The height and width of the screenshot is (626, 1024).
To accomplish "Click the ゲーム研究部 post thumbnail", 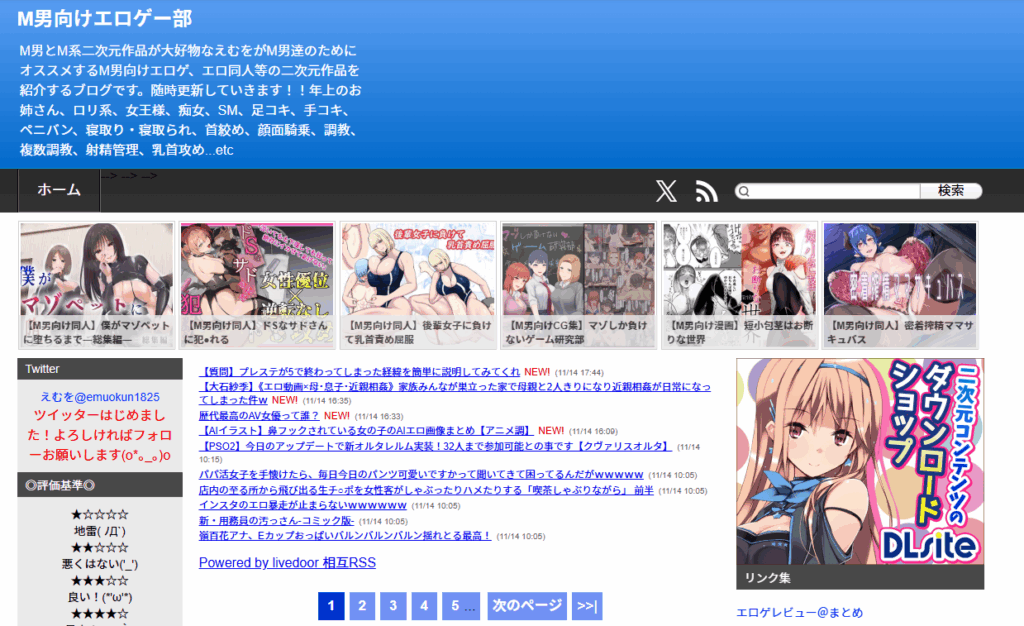I will pyautogui.click(x=578, y=284).
